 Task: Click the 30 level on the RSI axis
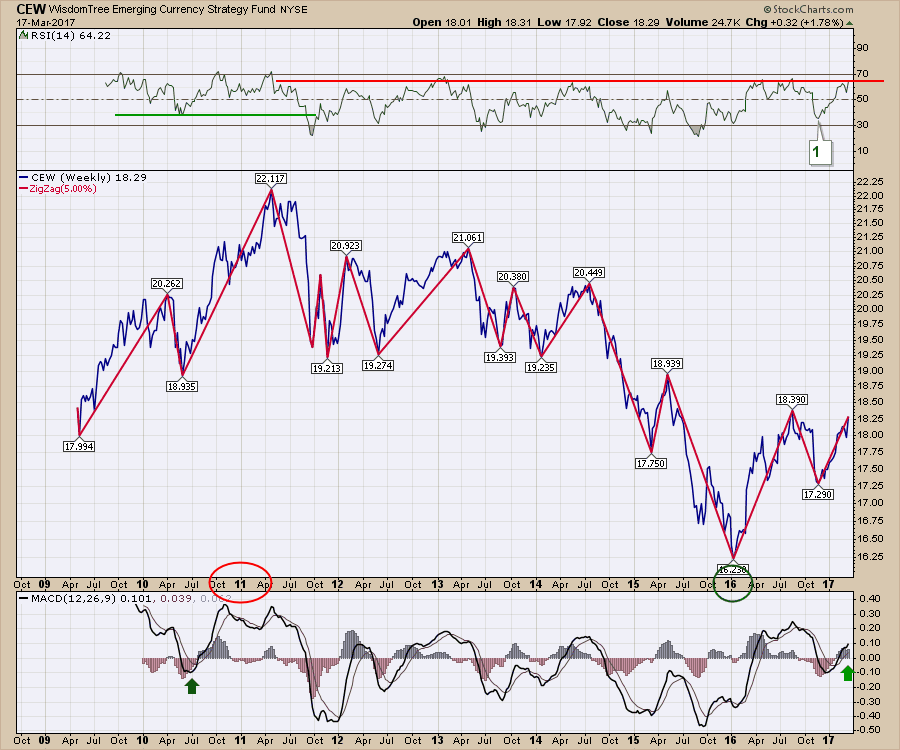(x=863, y=125)
